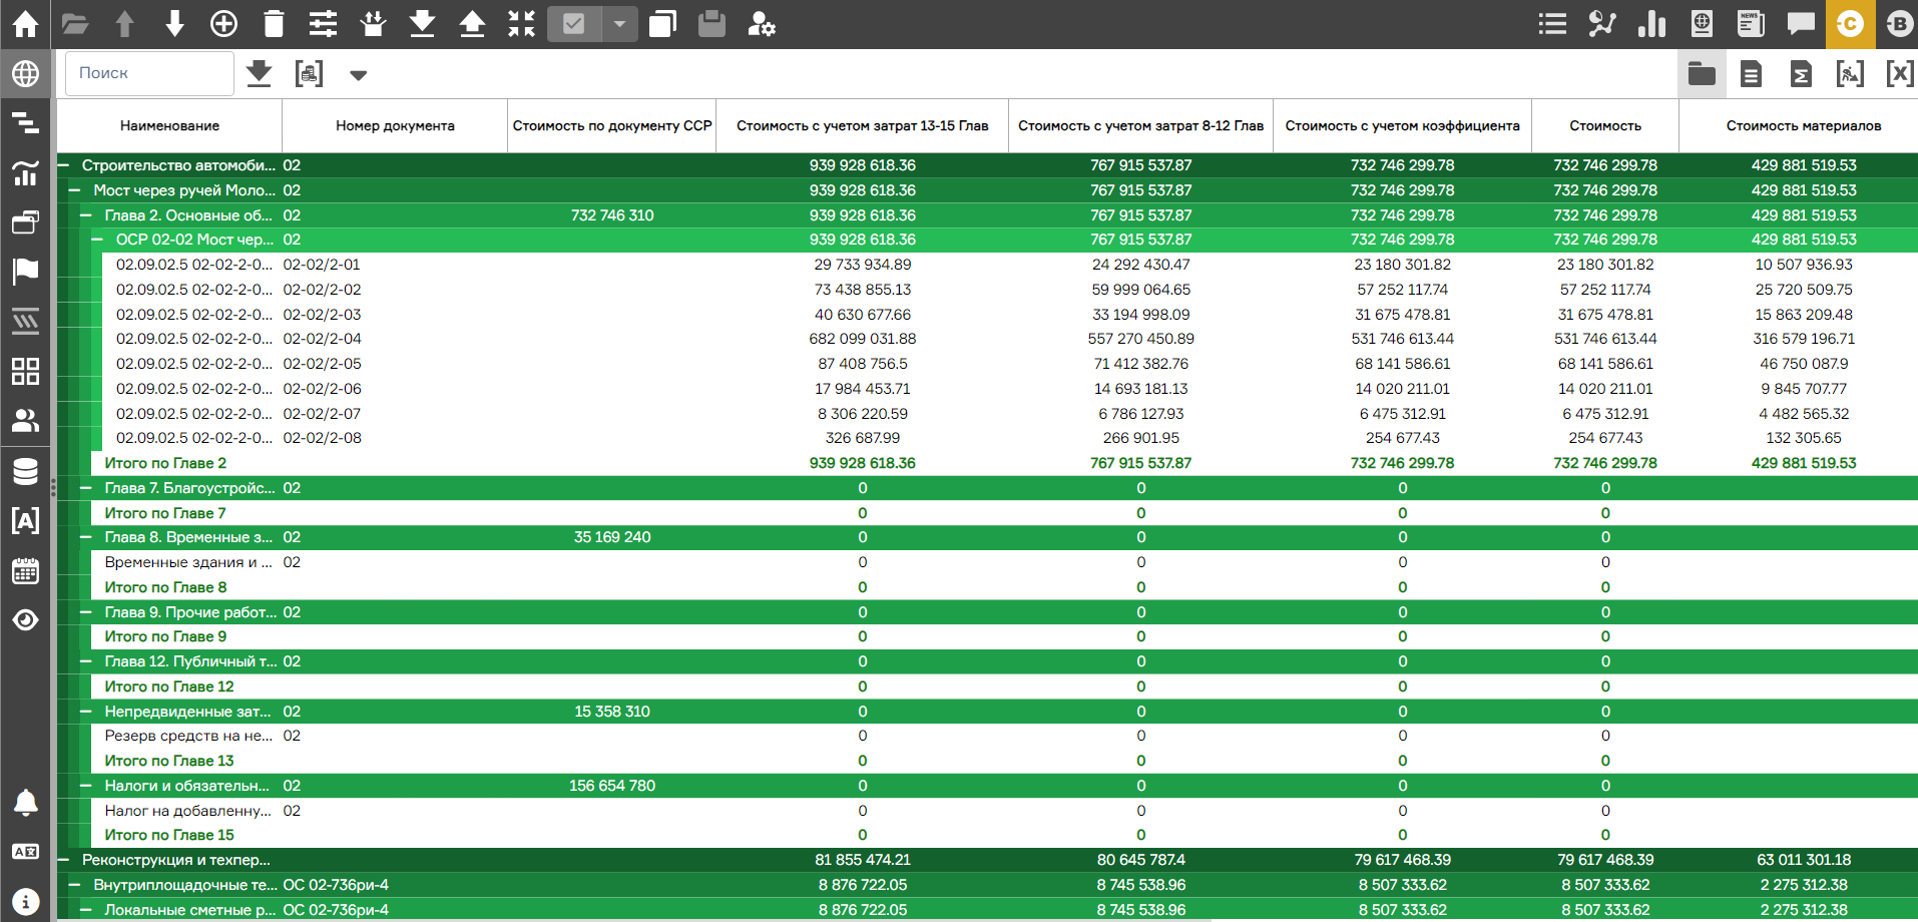Move item down with plain down arrow
Image resolution: width=1918 pixels, height=922 pixels.
(174, 24)
